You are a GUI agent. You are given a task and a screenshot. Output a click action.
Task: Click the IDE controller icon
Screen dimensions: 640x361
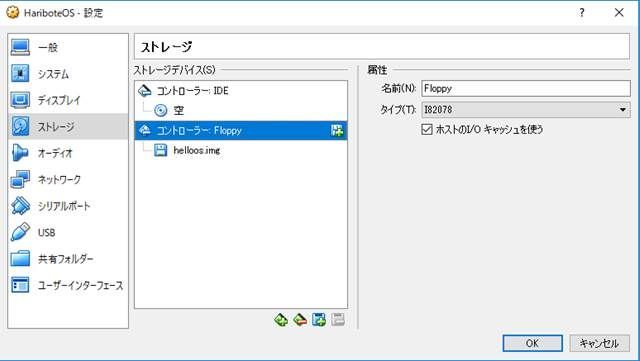tap(144, 91)
